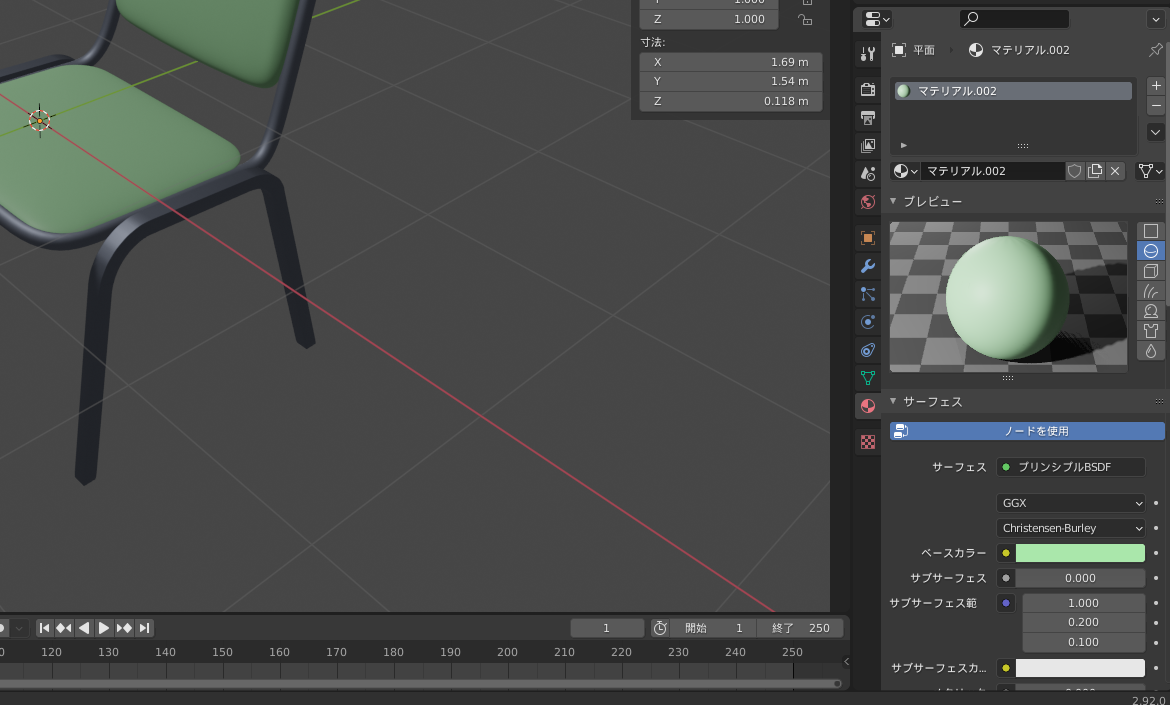Image resolution: width=1170 pixels, height=705 pixels.
Task: Open the Object Constraints properties tab
Action: 867,350
